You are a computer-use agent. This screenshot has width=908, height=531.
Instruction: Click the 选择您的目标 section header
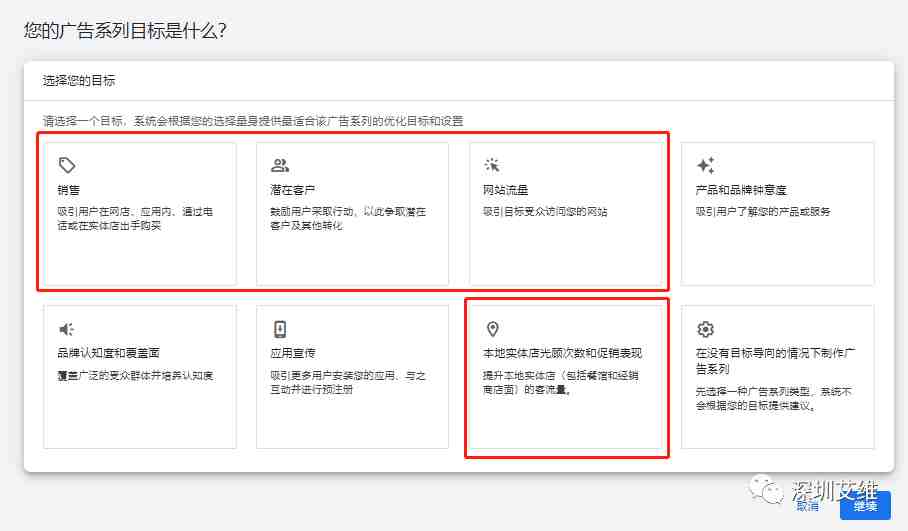point(79,80)
